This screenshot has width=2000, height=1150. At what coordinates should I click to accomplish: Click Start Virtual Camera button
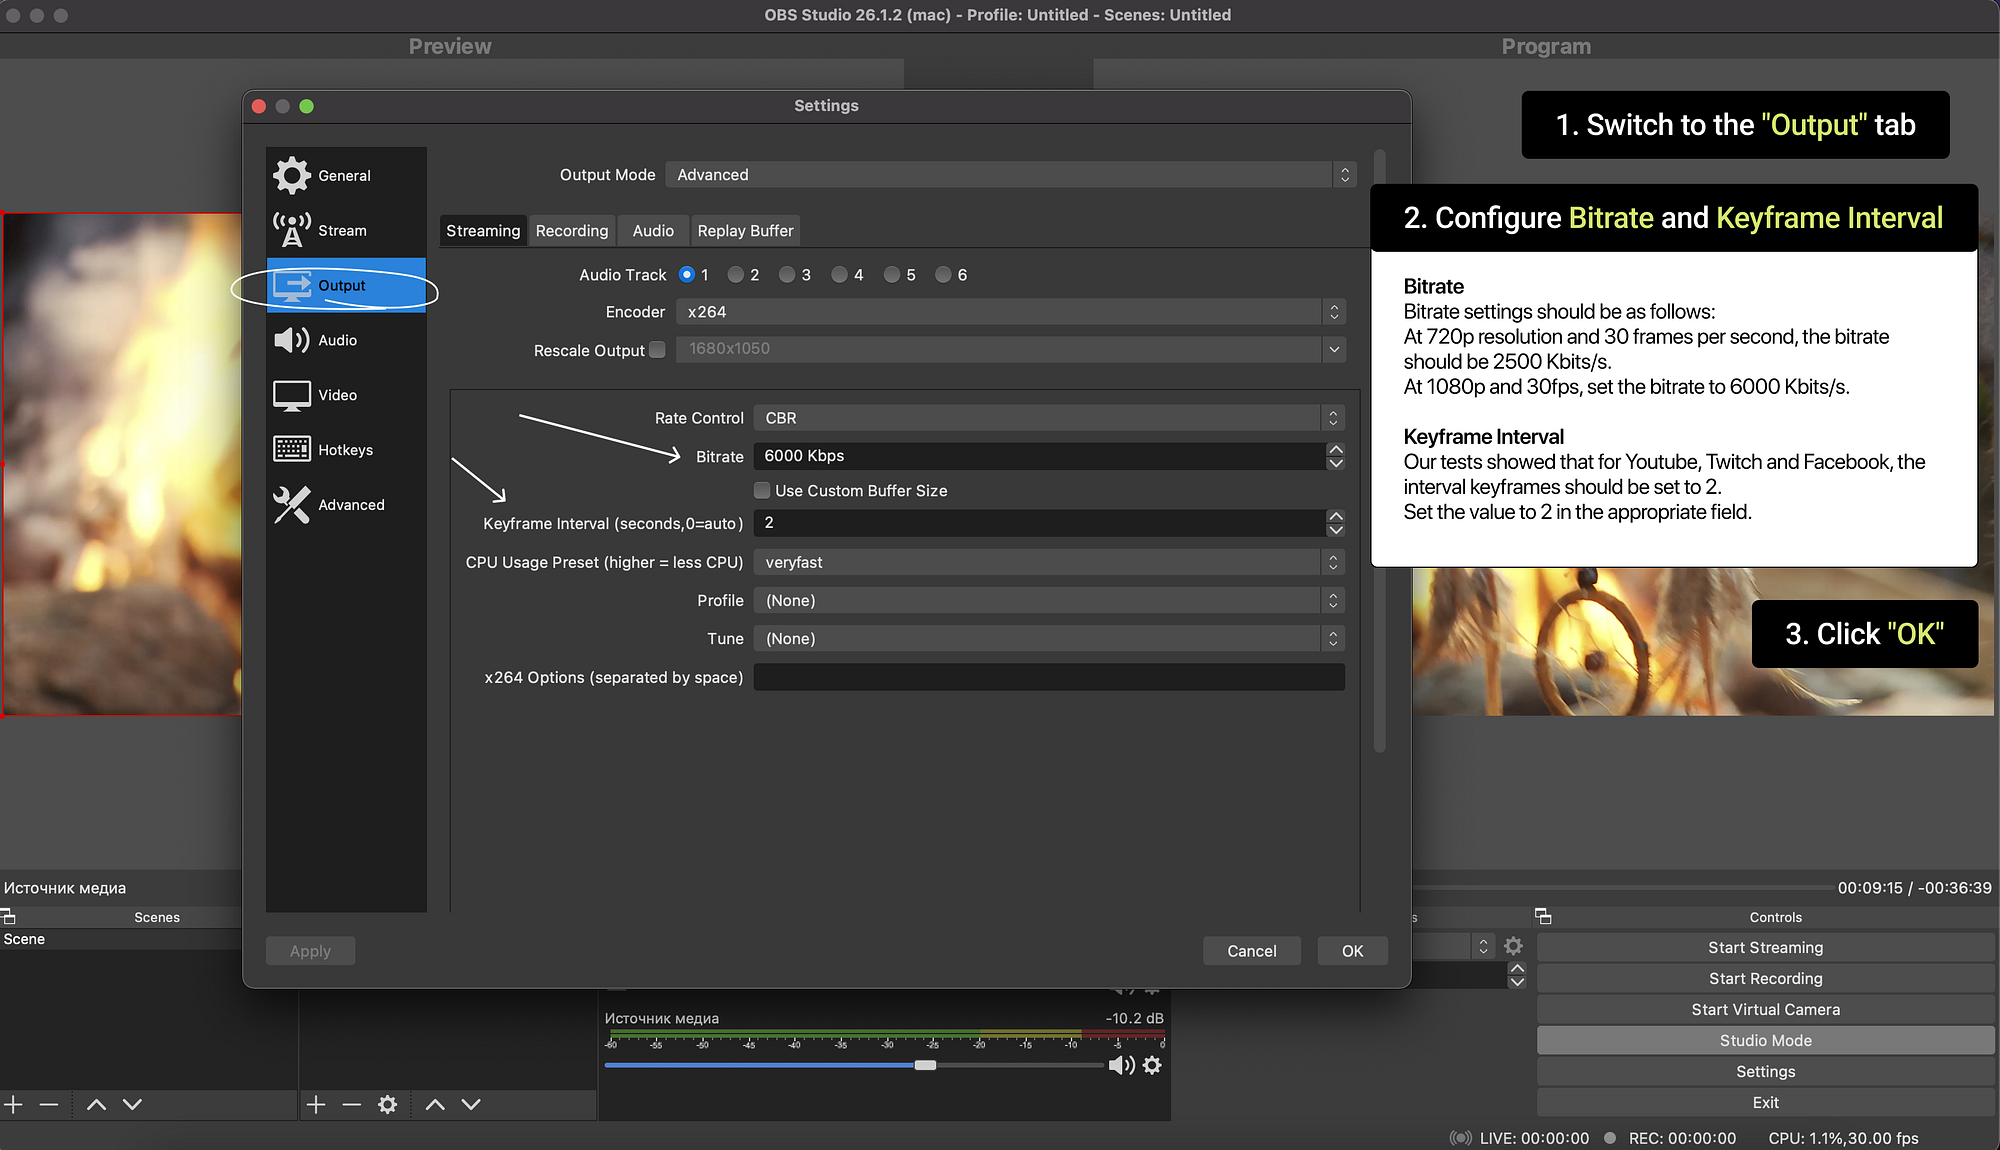(x=1765, y=1010)
